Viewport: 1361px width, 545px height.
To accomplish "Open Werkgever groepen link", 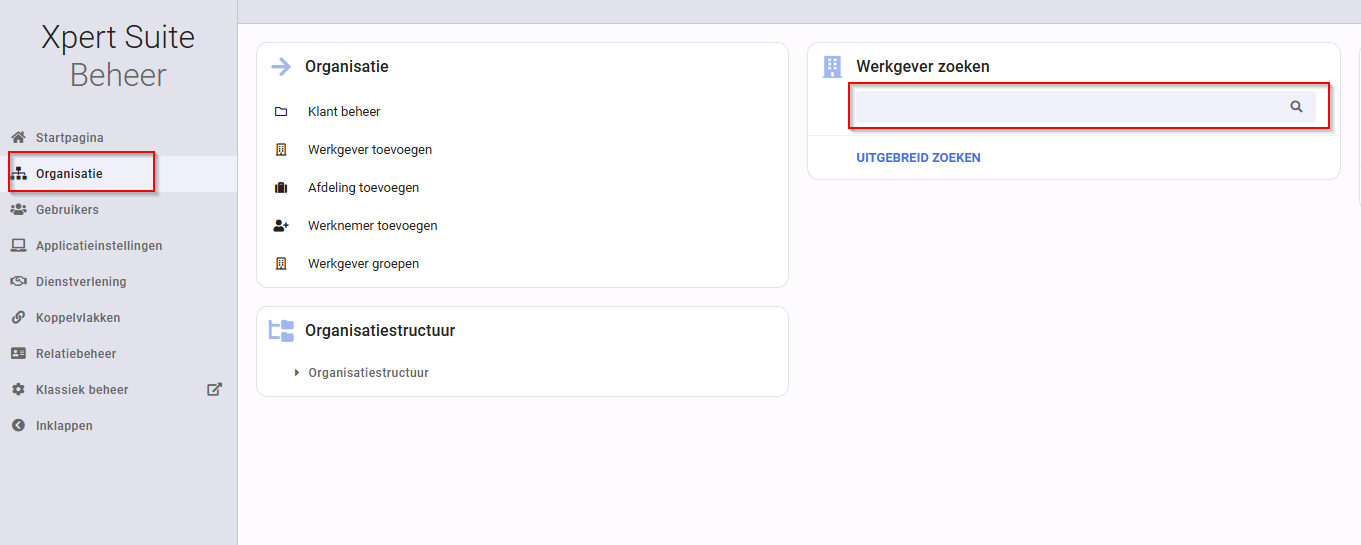I will pyautogui.click(x=364, y=264).
